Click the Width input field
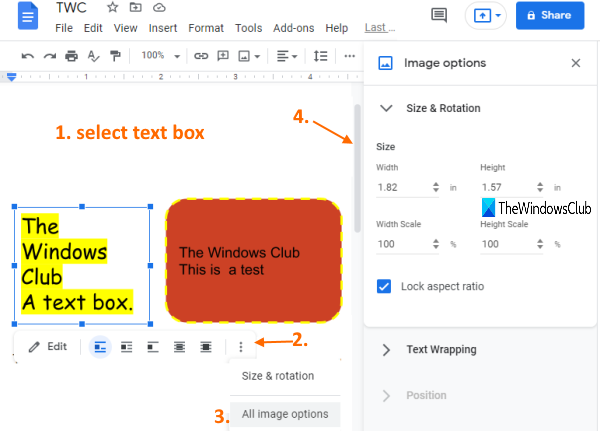 (x=403, y=187)
